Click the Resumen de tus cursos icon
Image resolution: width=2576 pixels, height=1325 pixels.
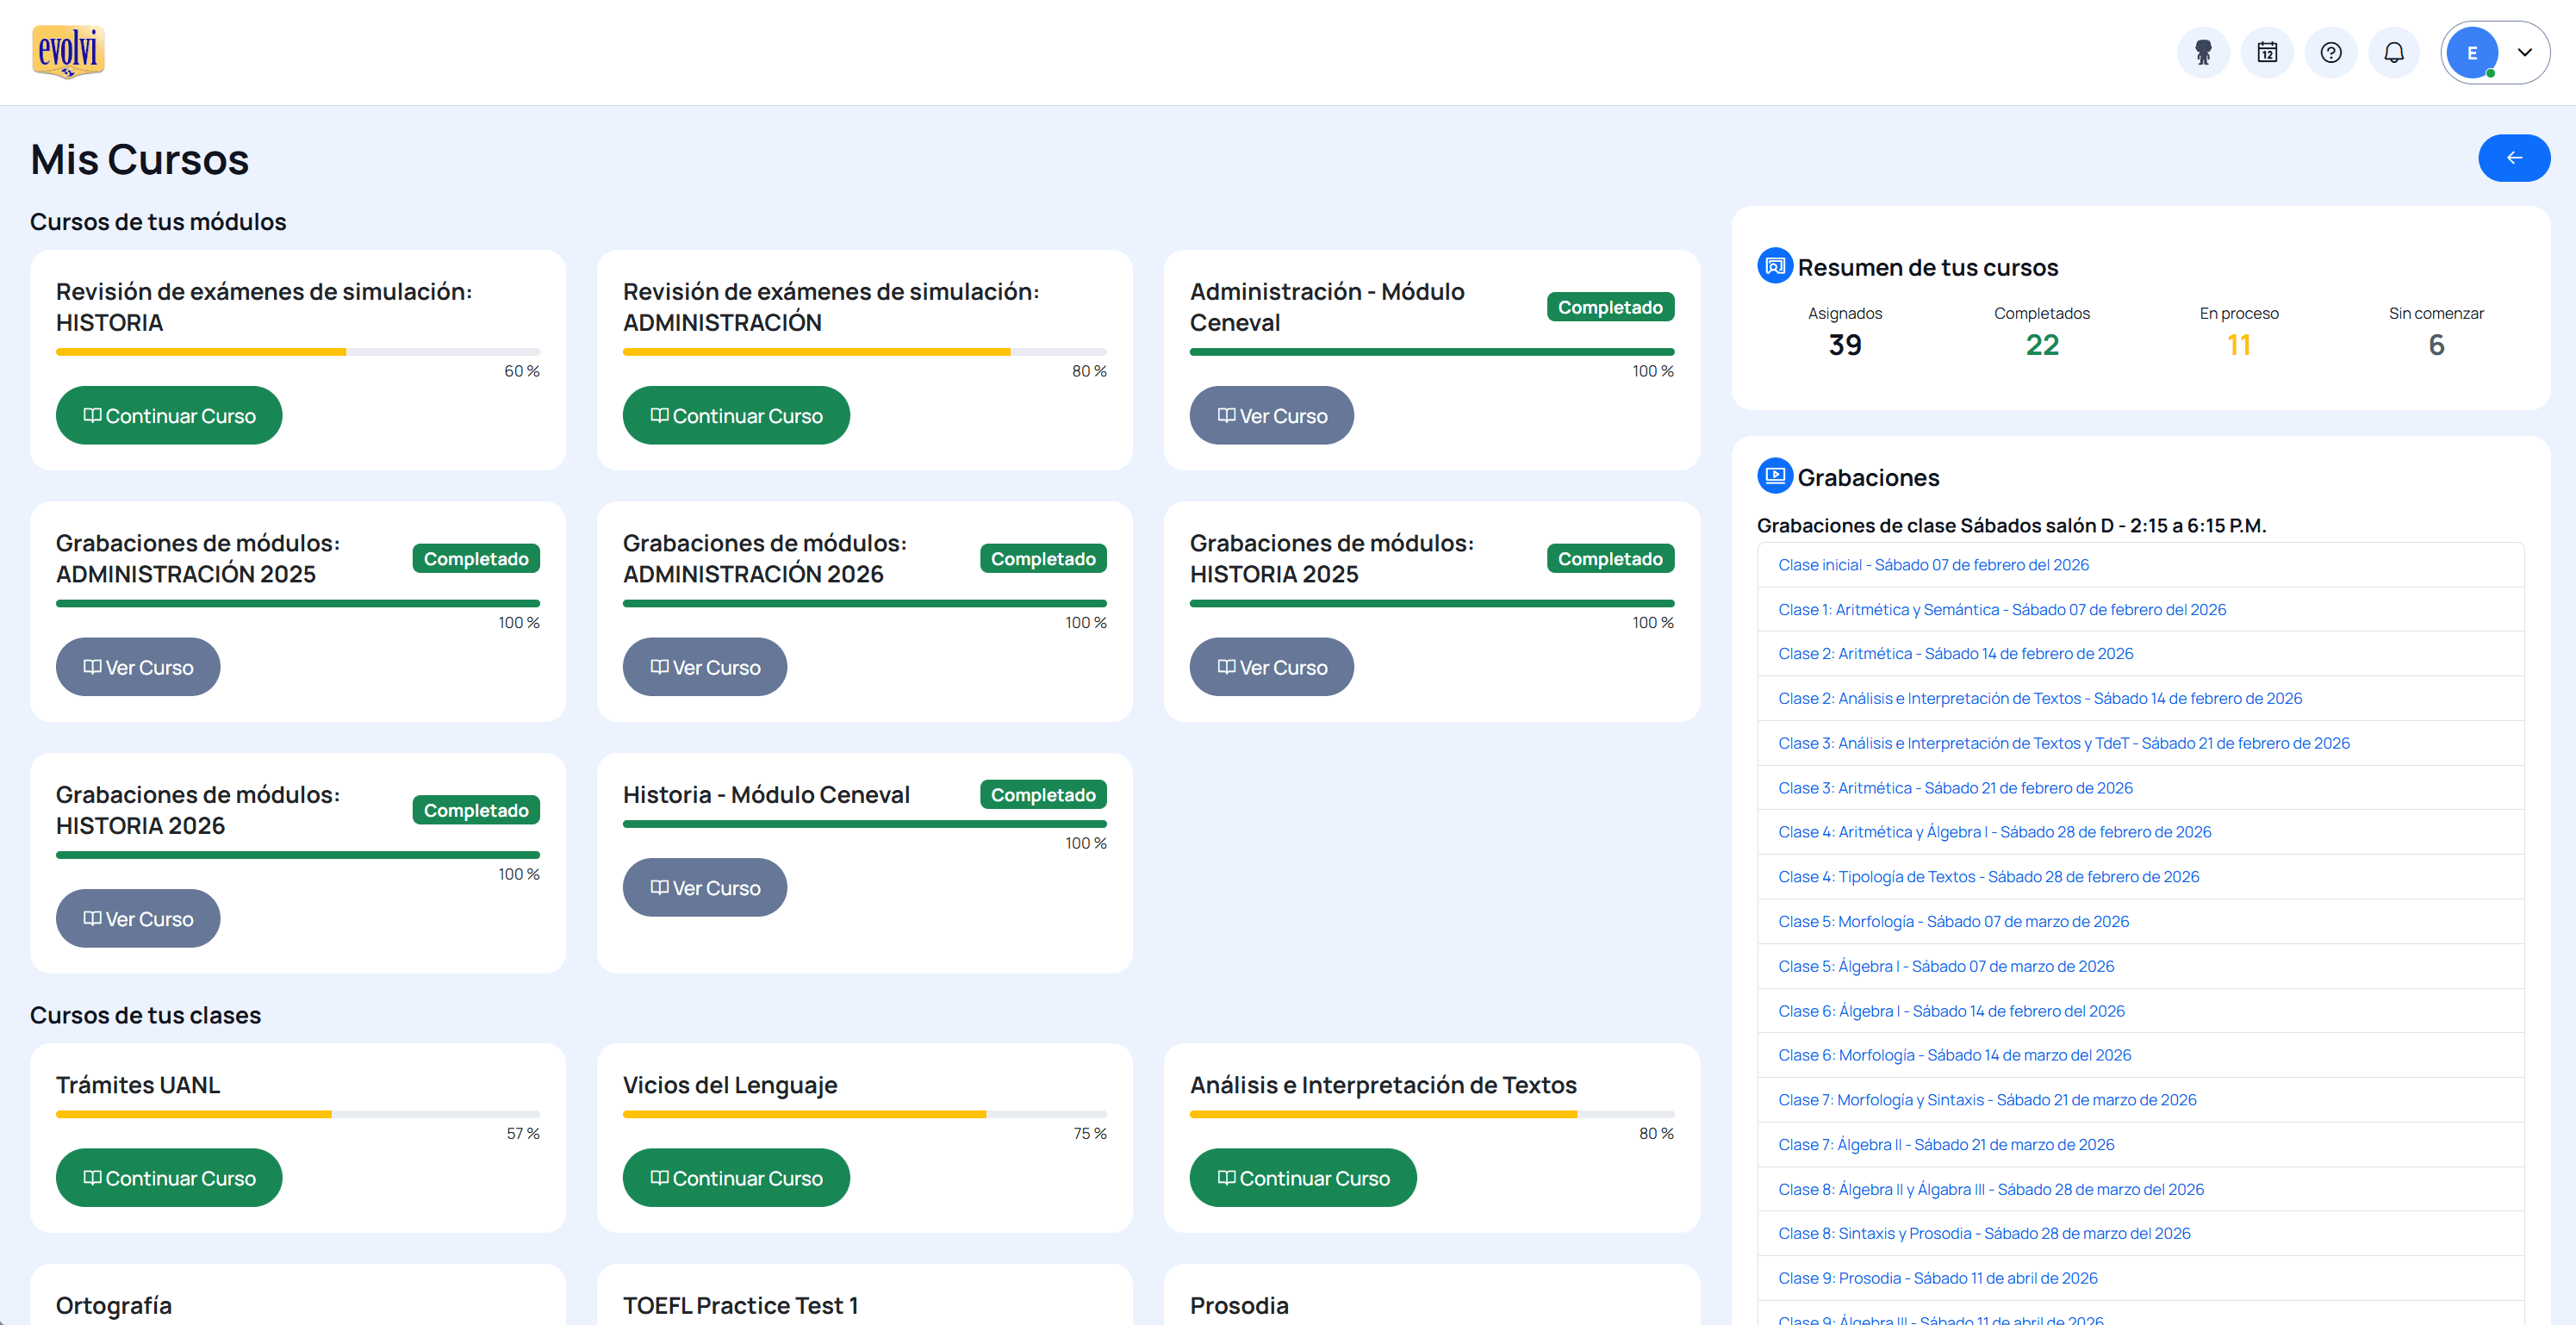click(1775, 266)
